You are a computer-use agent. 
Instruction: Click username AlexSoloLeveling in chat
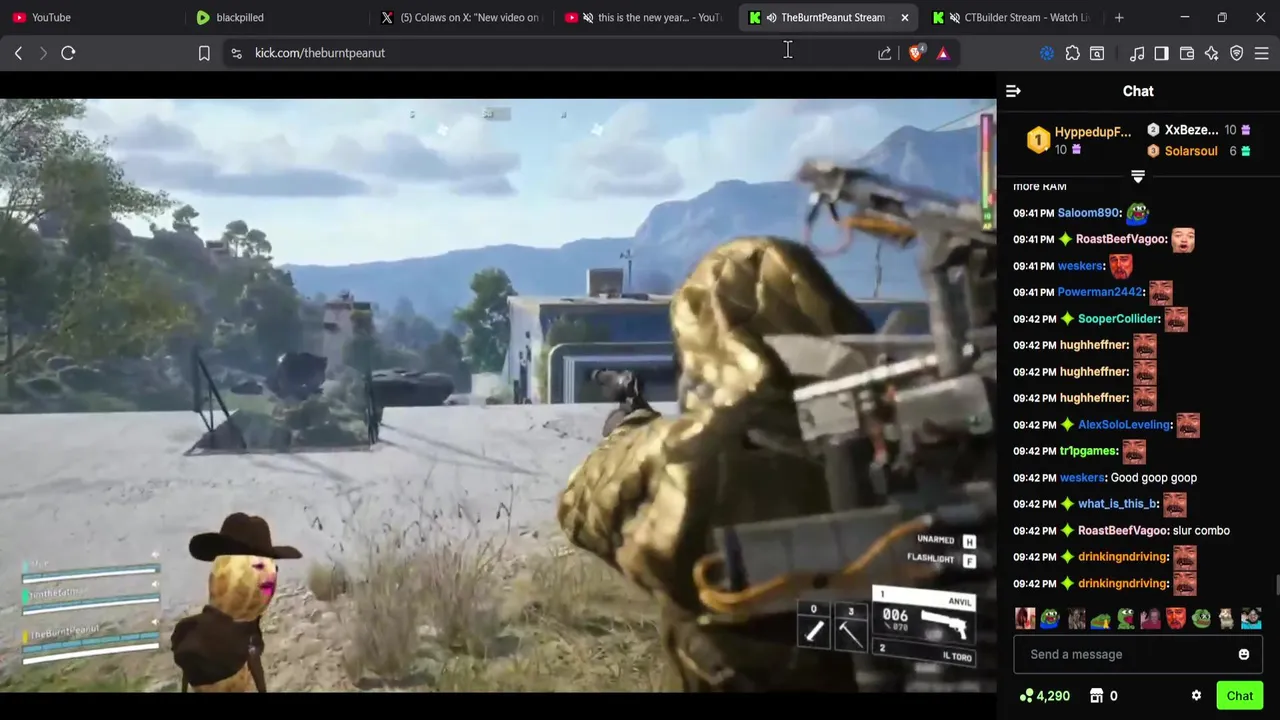(1124, 425)
